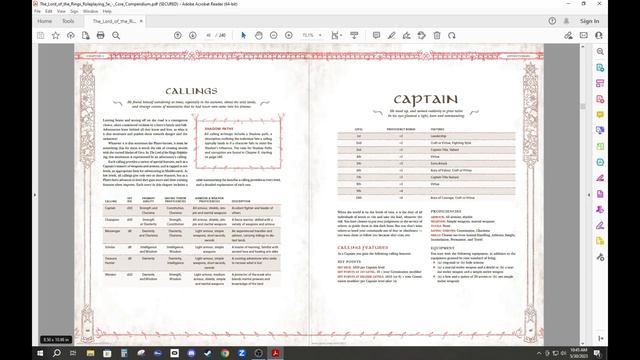Open the Edit menu
The height and width of the screenshot is (360, 640).
(49, 11)
